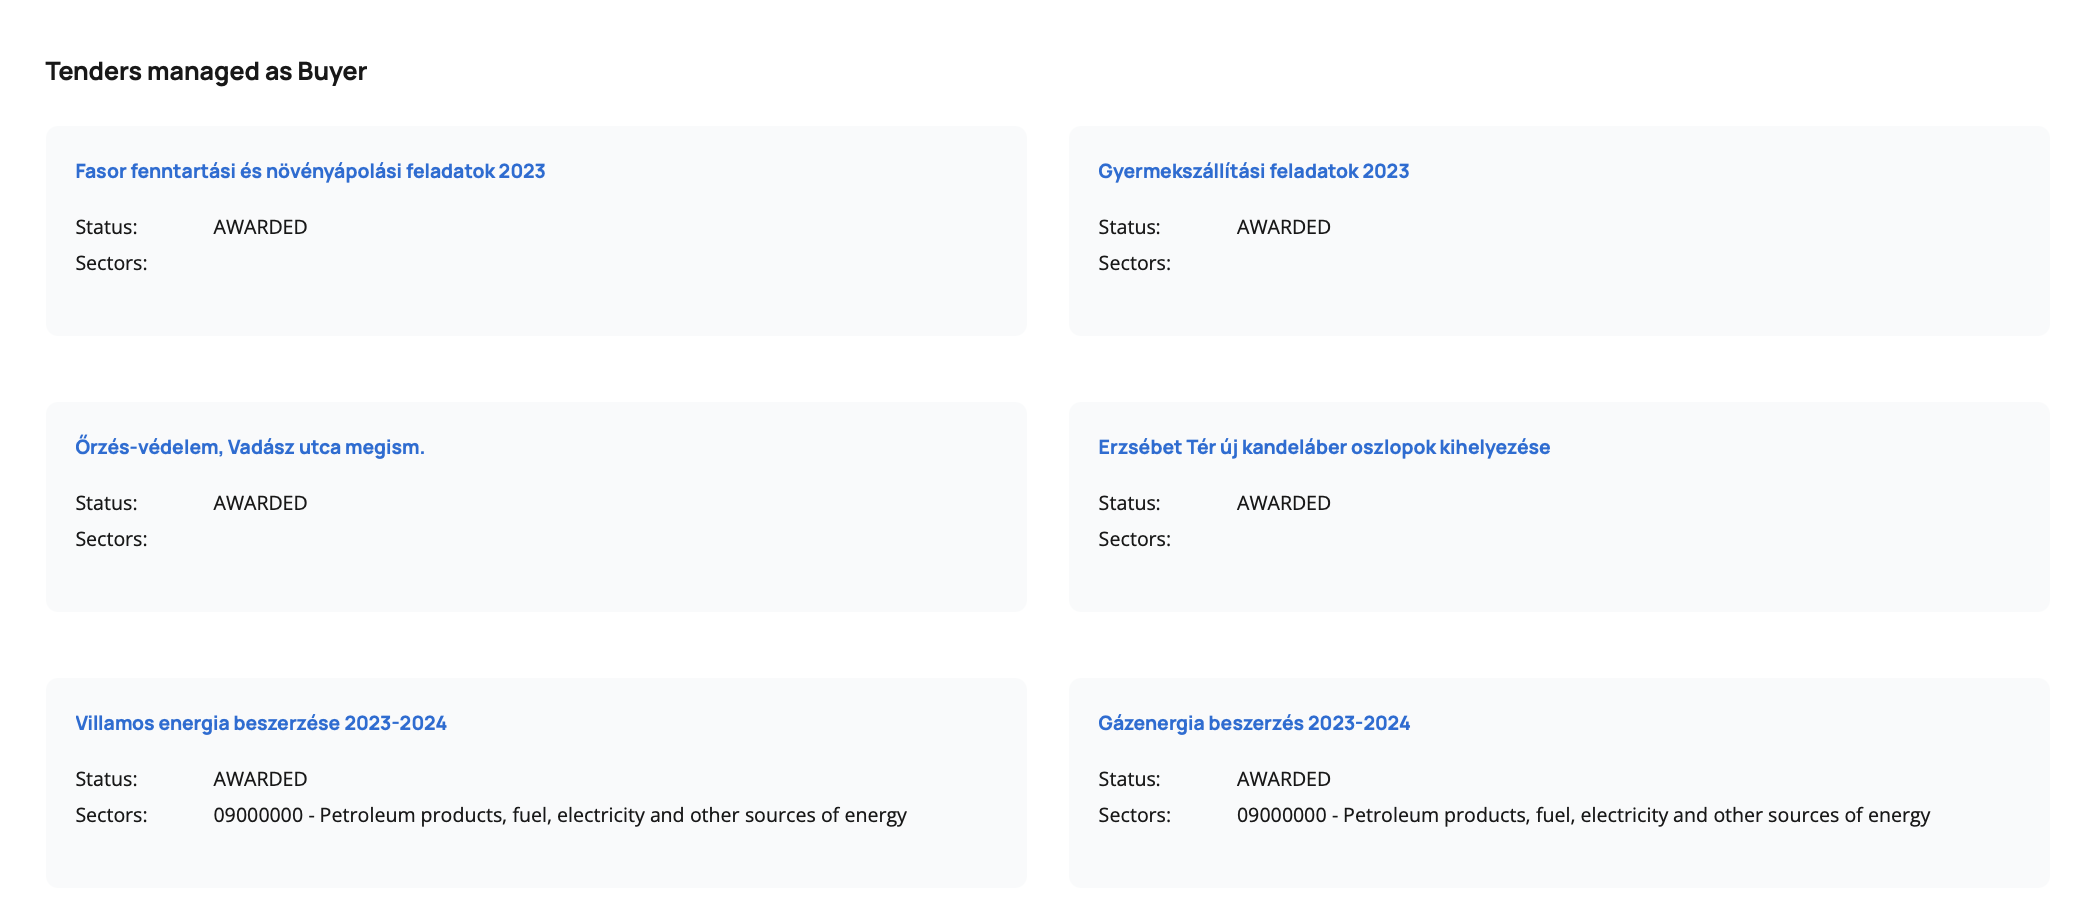This screenshot has height=924, width=2088.
Task: Click sector code text in Gázenergia card
Action: (1582, 815)
